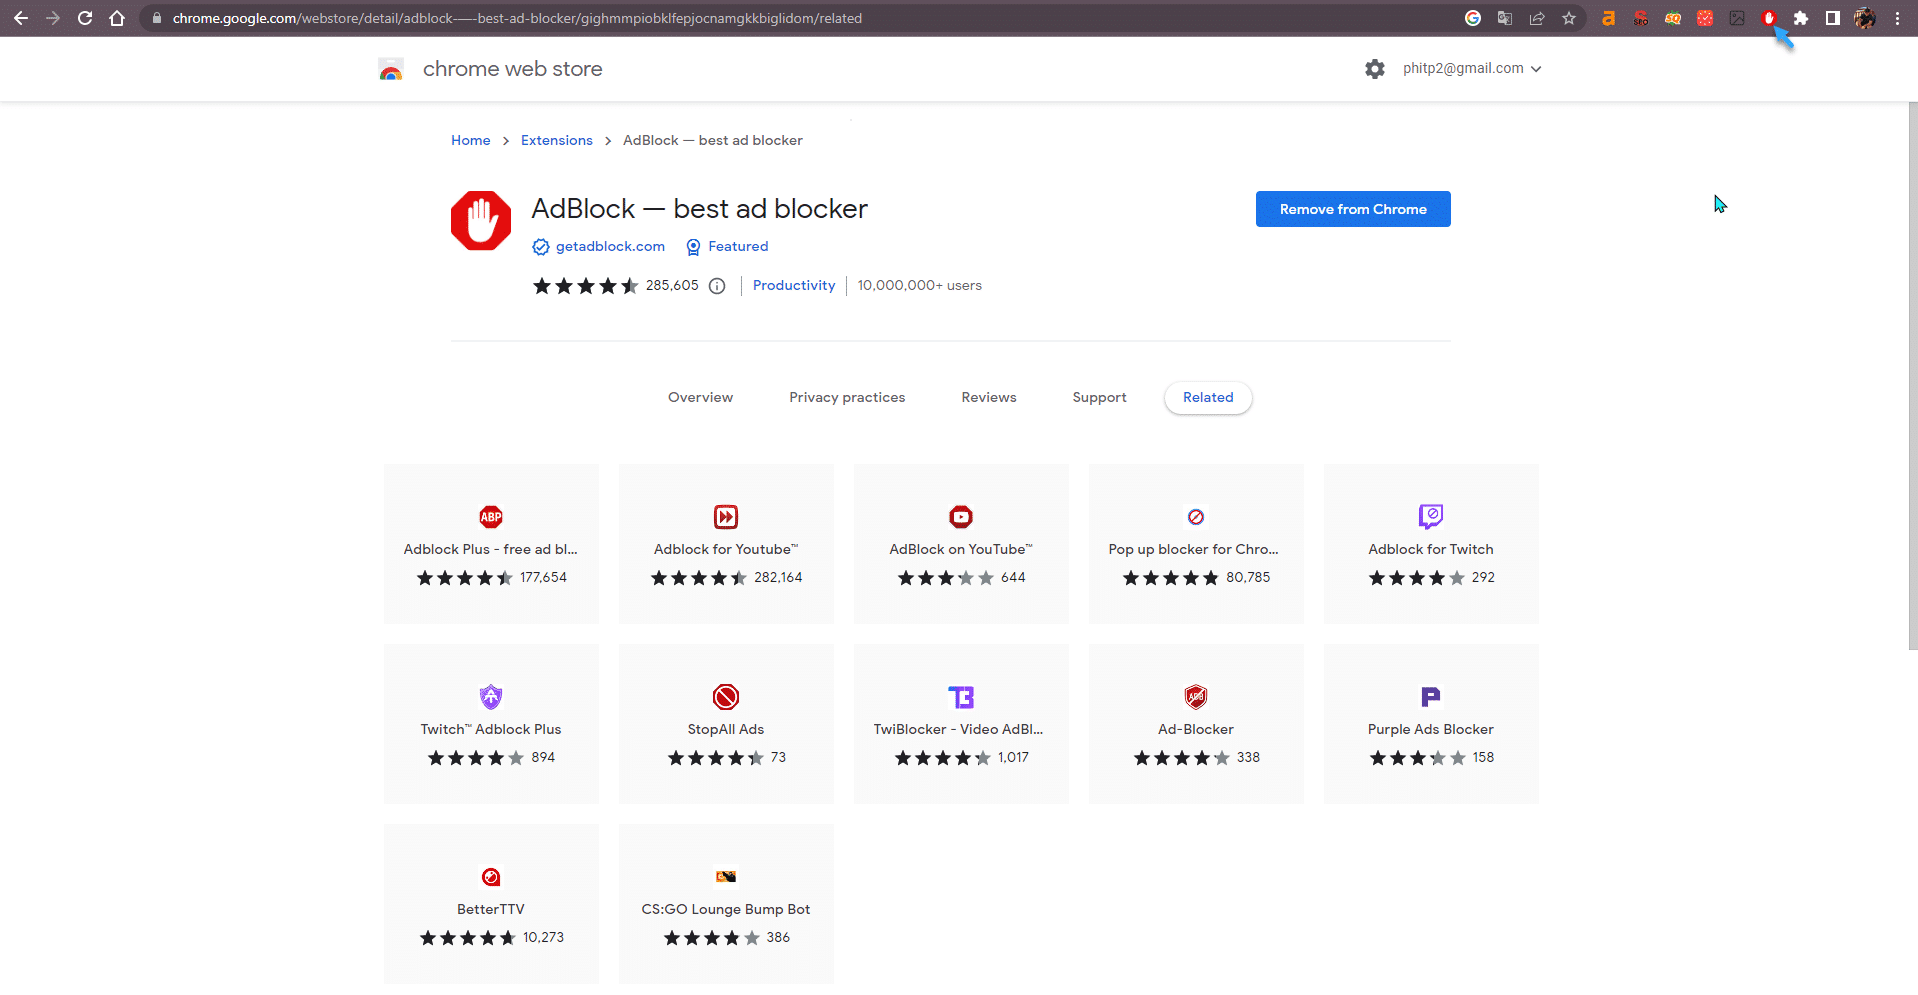1918x995 pixels.
Task: Open the Productivity category link
Action: [x=794, y=285]
